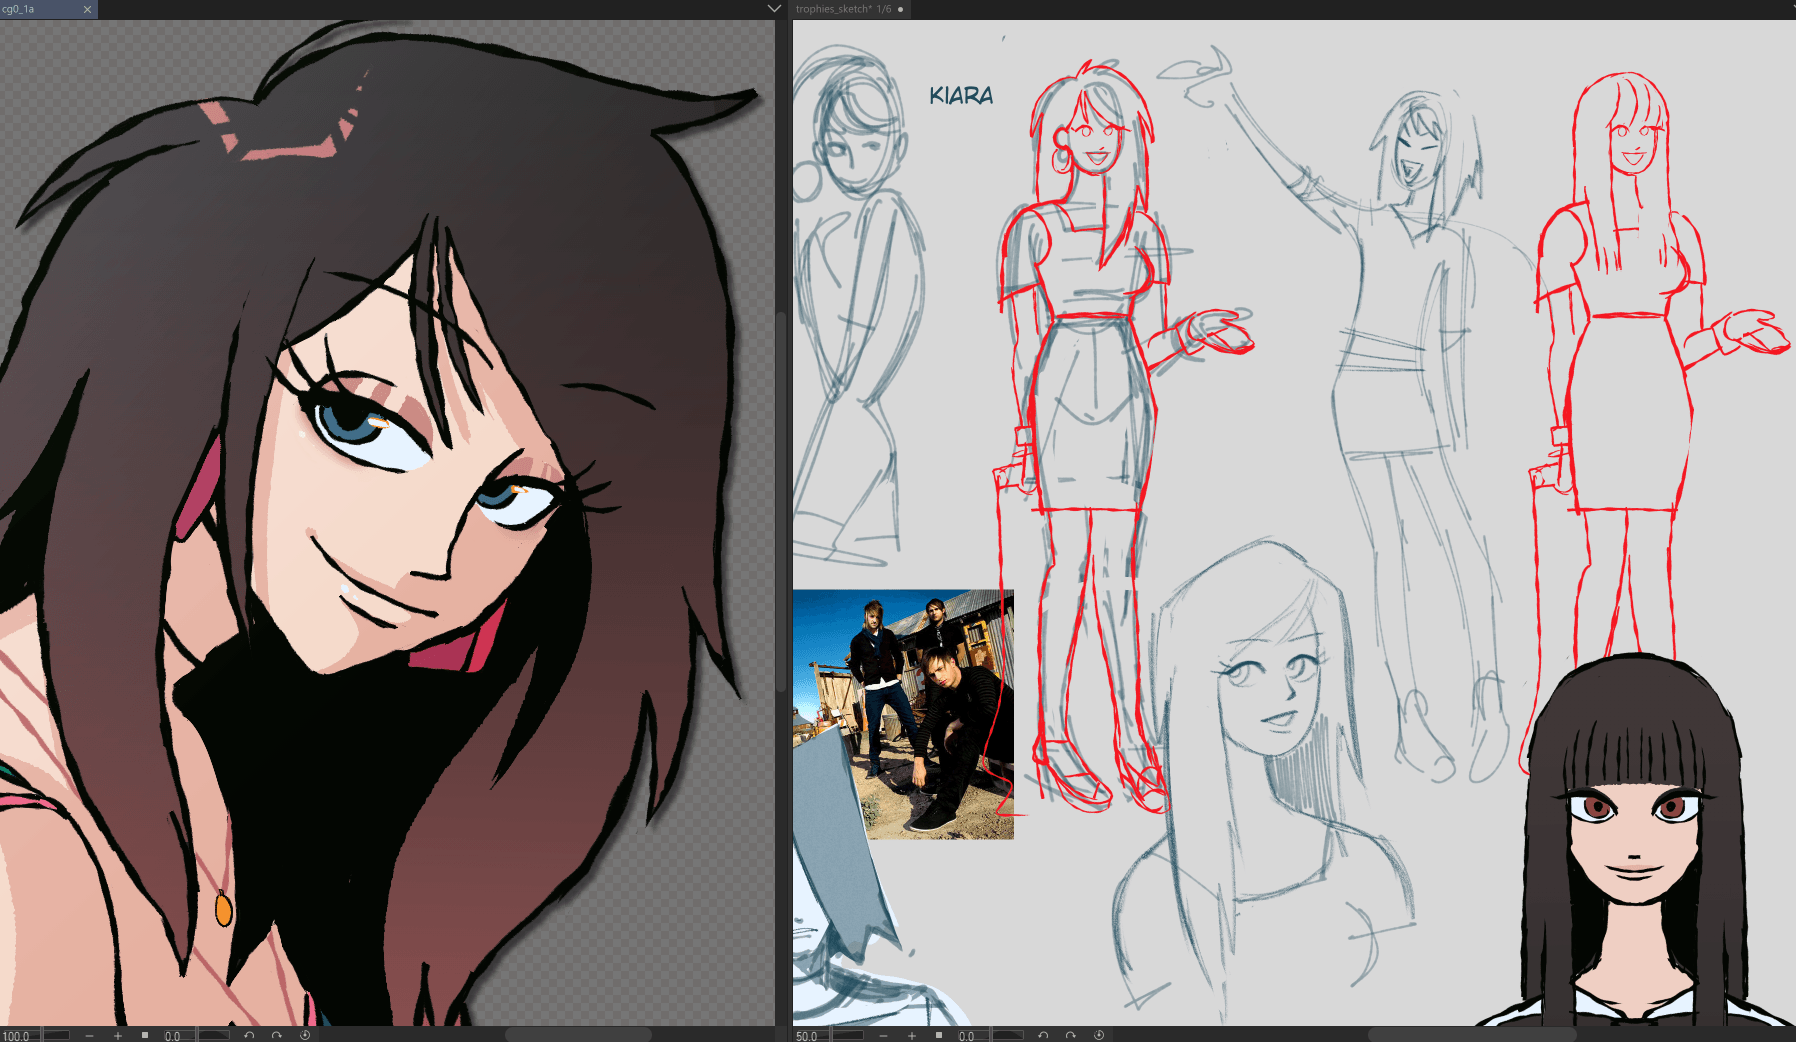Click the horizontal scrollbar under the left canvas
1796x1042 pixels.
[x=578, y=1035]
